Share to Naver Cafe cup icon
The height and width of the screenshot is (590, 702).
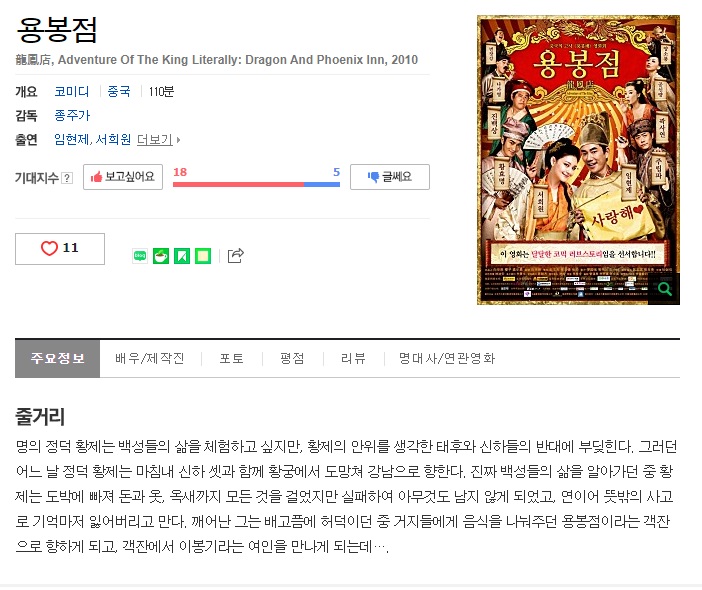(161, 256)
